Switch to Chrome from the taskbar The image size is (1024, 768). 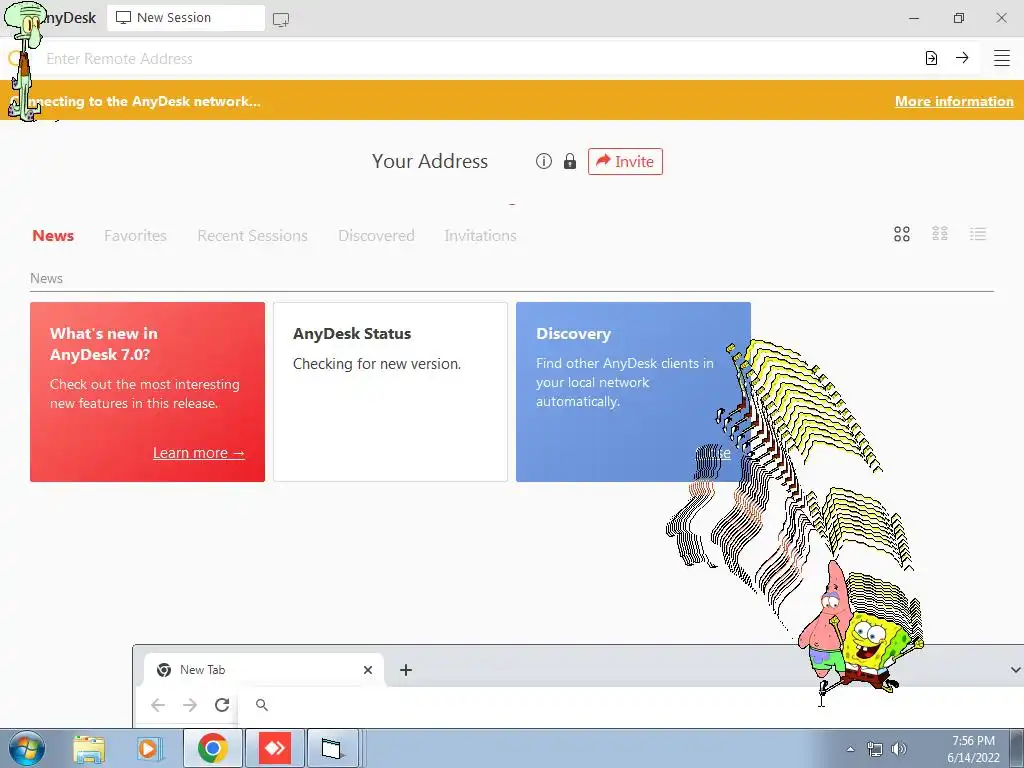coord(213,748)
